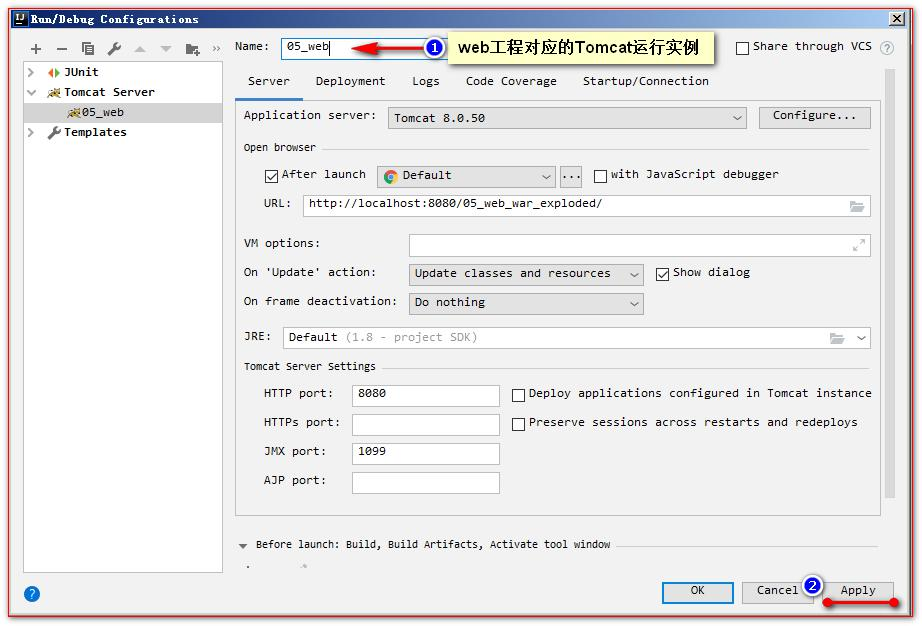Select the 05_web configuration in tree
The image size is (922, 626).
click(123, 112)
